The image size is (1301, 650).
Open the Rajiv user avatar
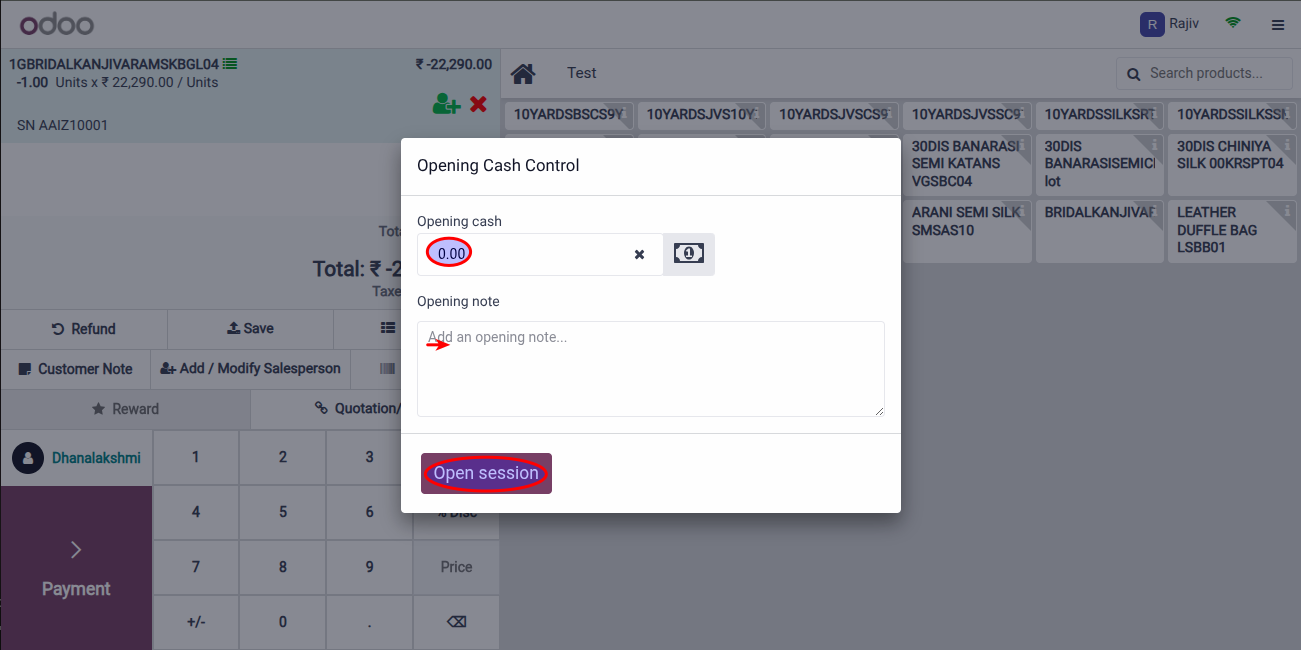coord(1152,25)
